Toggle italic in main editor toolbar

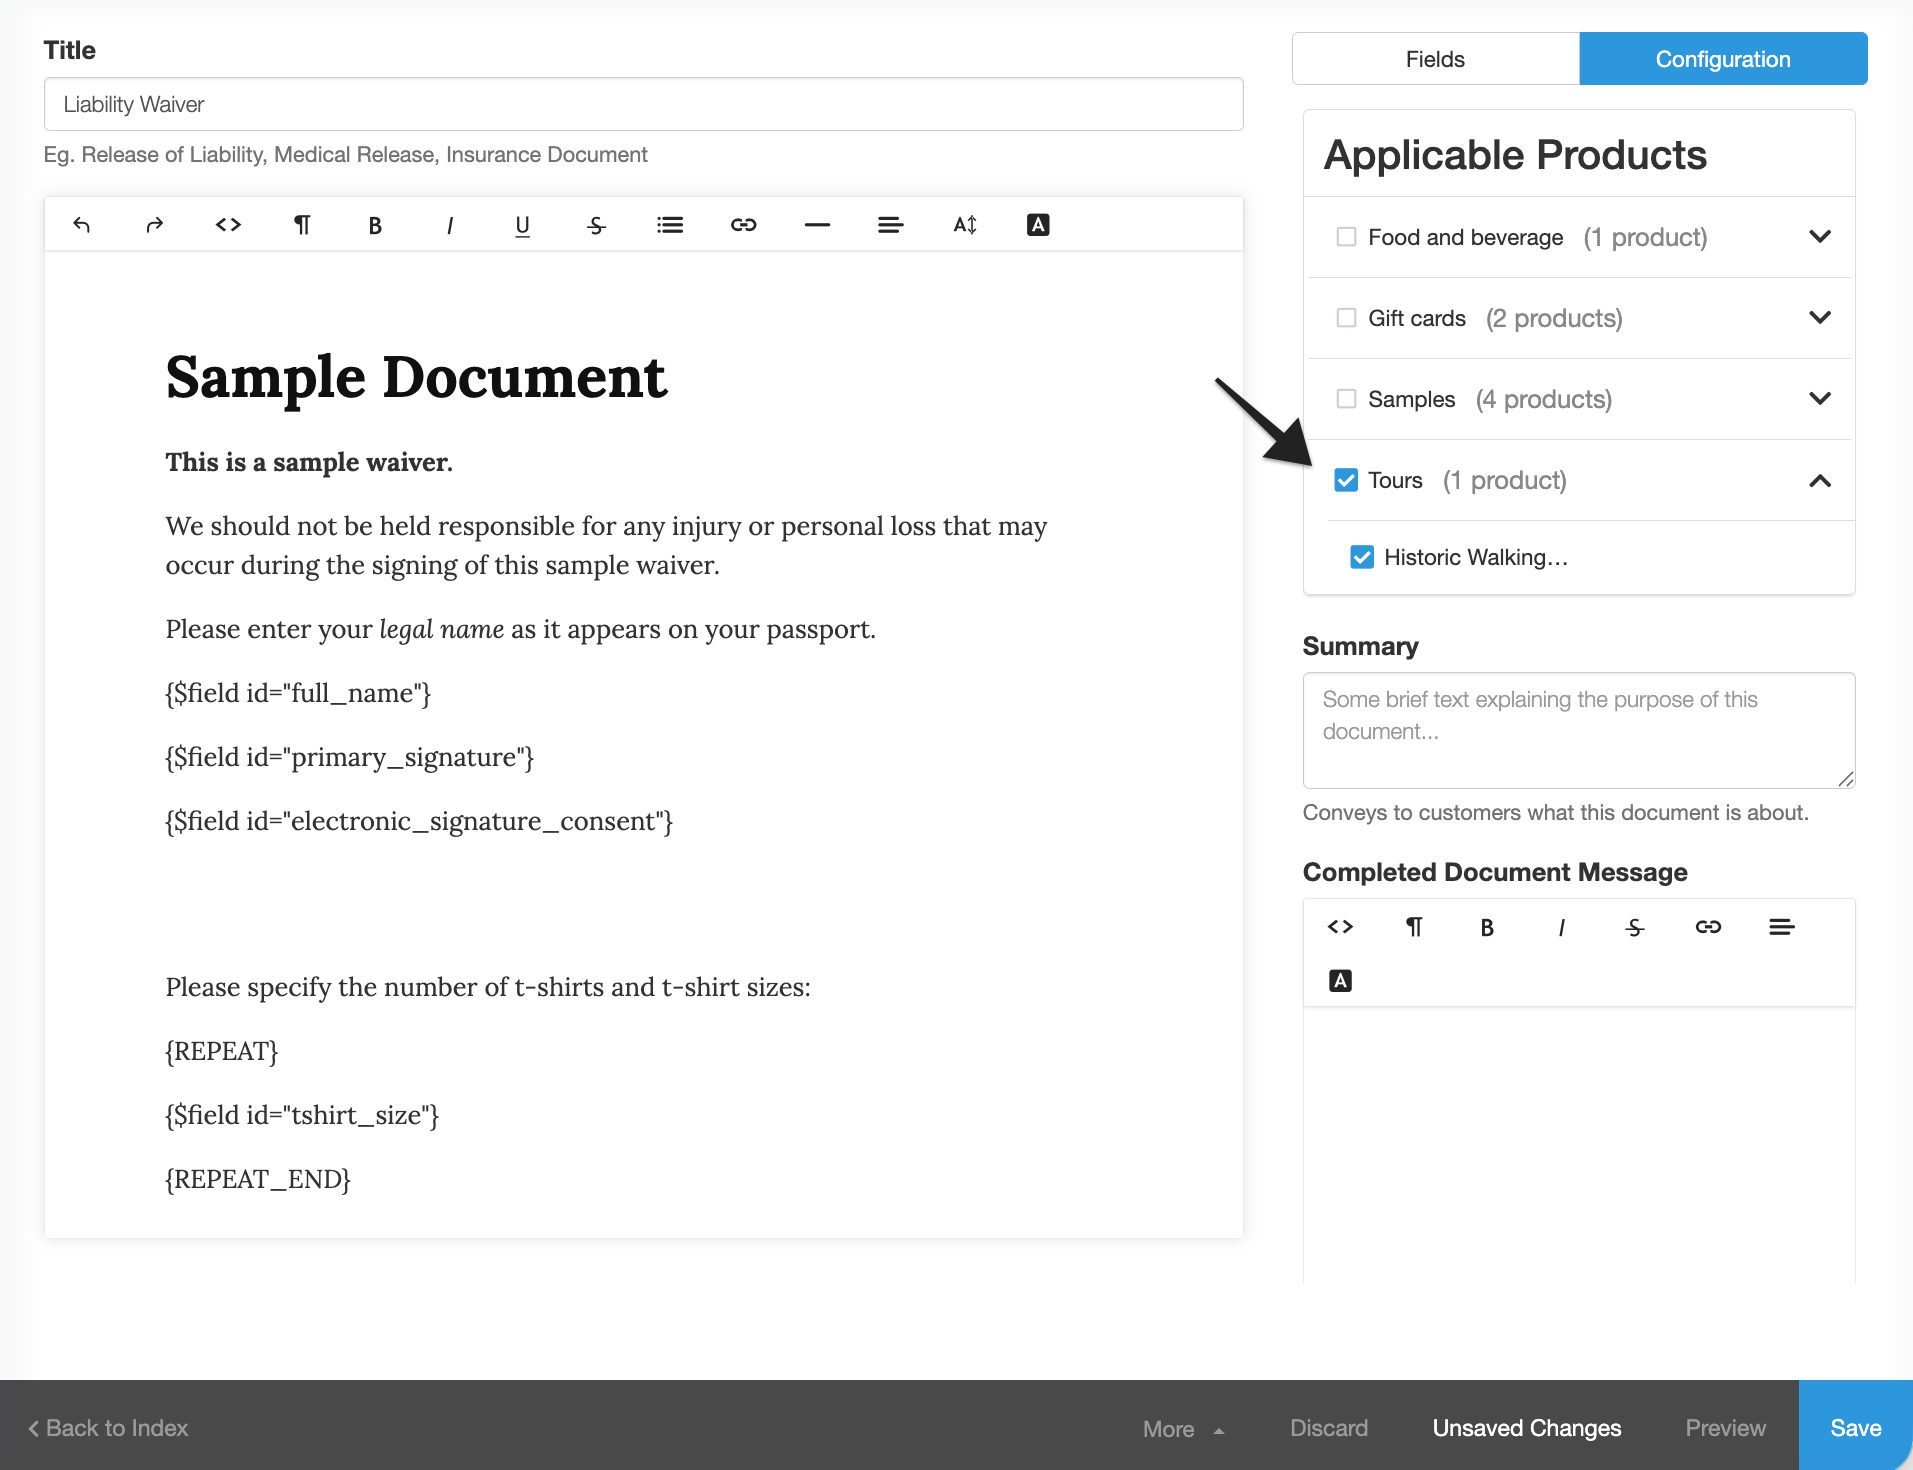point(449,225)
